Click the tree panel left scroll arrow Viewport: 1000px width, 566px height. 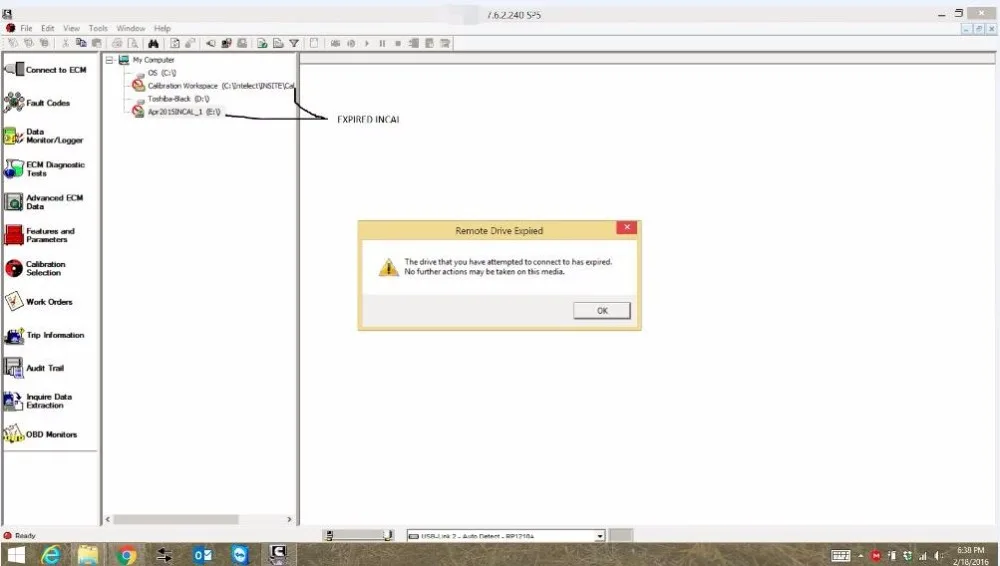[x=108, y=519]
